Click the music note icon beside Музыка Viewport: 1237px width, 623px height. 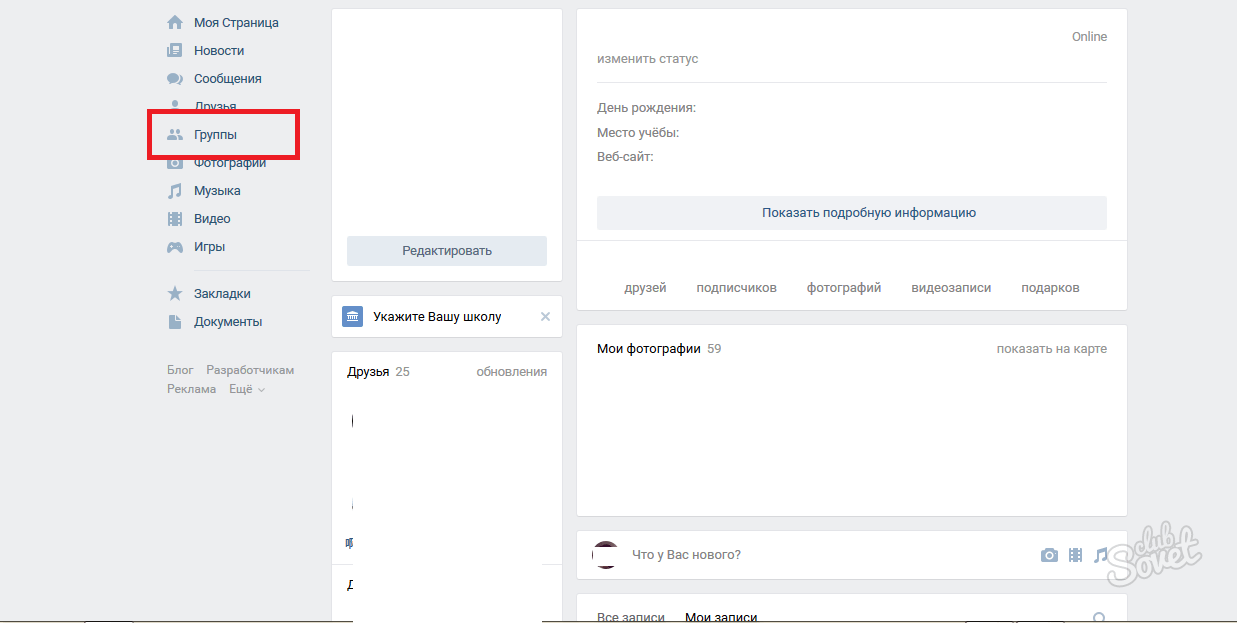pos(175,190)
